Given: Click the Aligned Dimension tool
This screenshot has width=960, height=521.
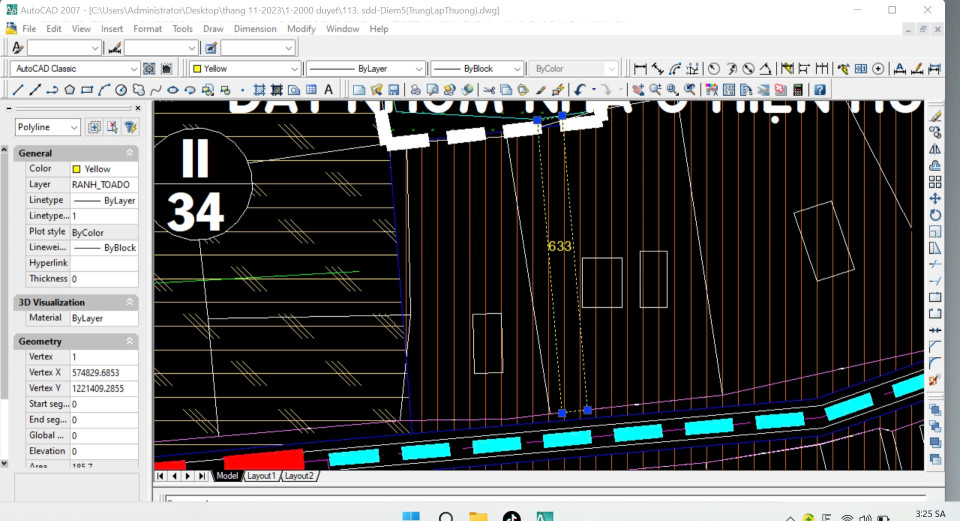Looking at the screenshot, I should [658, 69].
